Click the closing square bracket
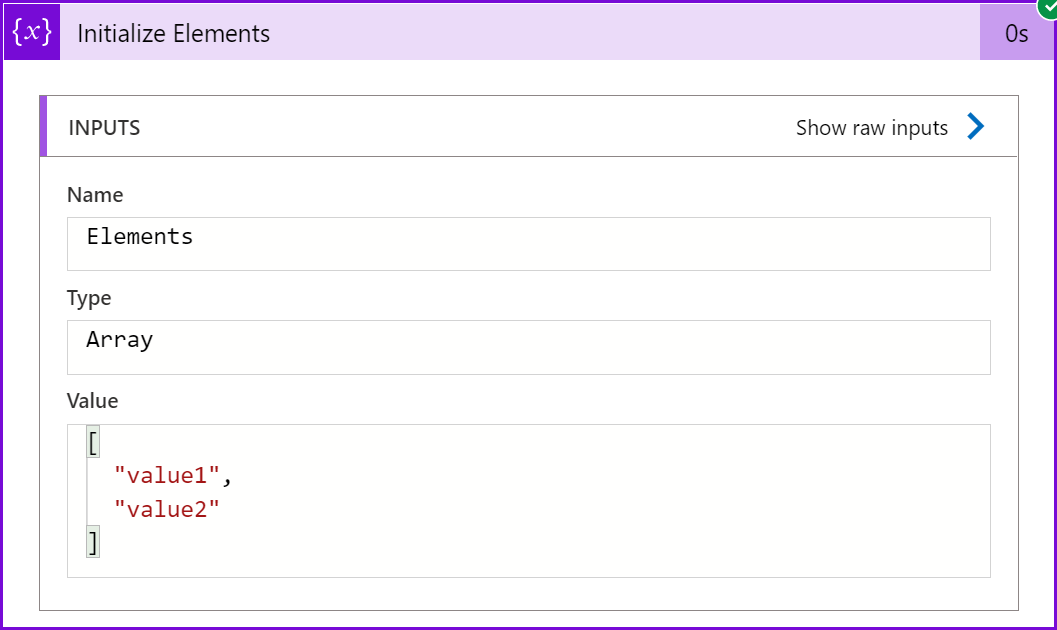 click(93, 543)
